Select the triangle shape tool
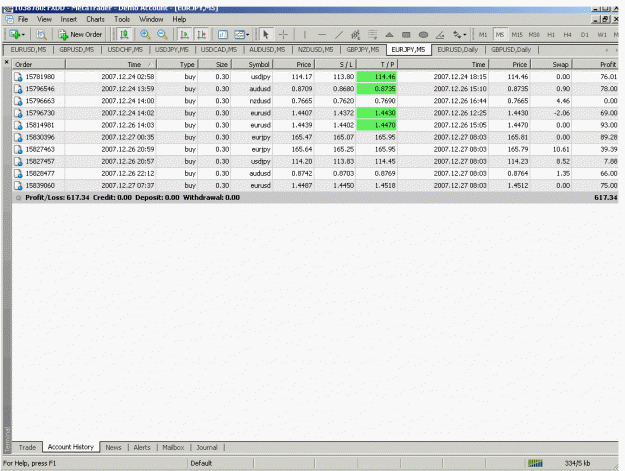625x471 pixels. (389, 35)
